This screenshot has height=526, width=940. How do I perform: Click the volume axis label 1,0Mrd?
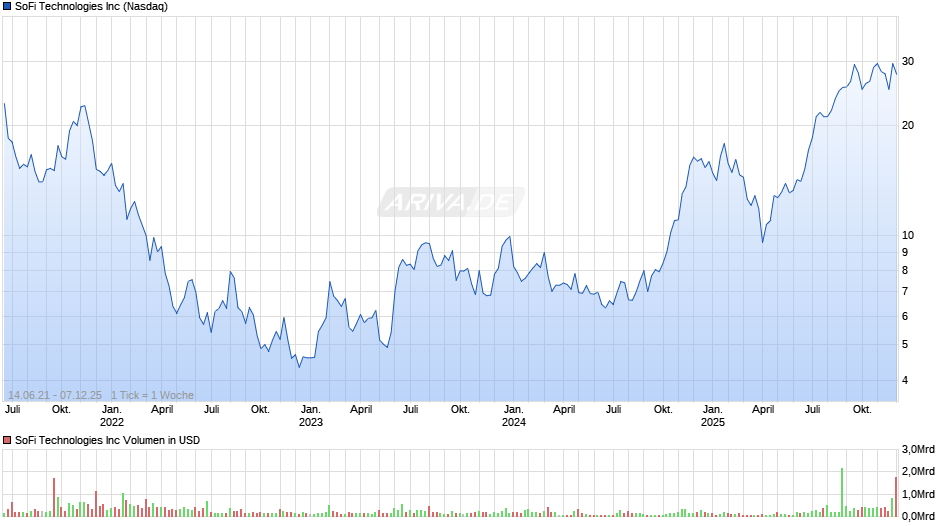coord(918,494)
